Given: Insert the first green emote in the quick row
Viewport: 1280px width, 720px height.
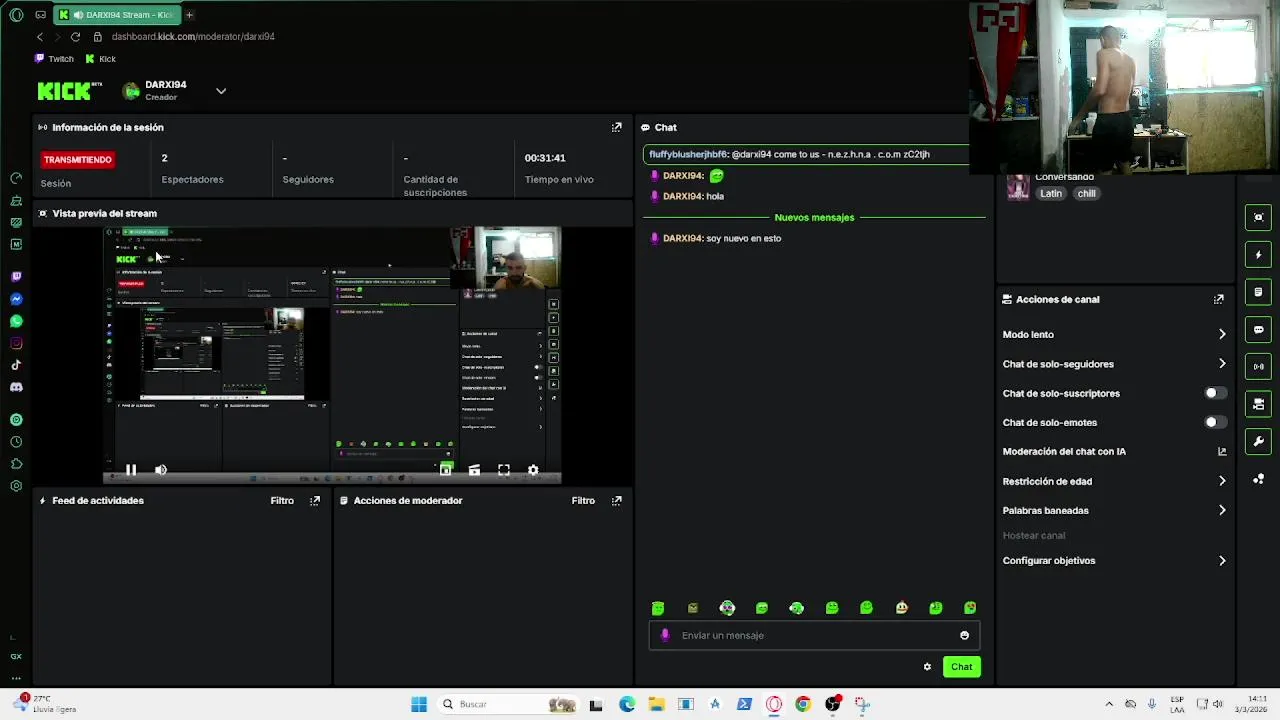Looking at the screenshot, I should tap(658, 608).
